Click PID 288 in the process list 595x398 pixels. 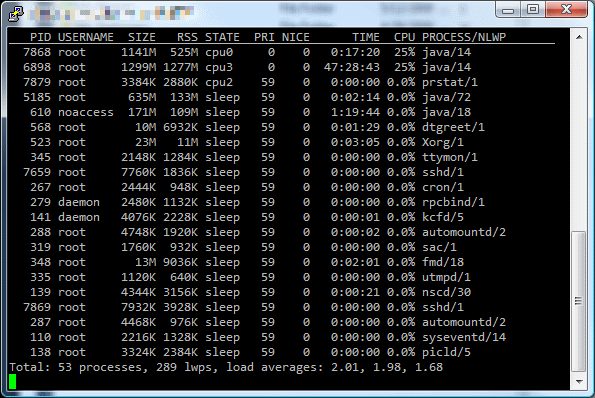click(40, 232)
